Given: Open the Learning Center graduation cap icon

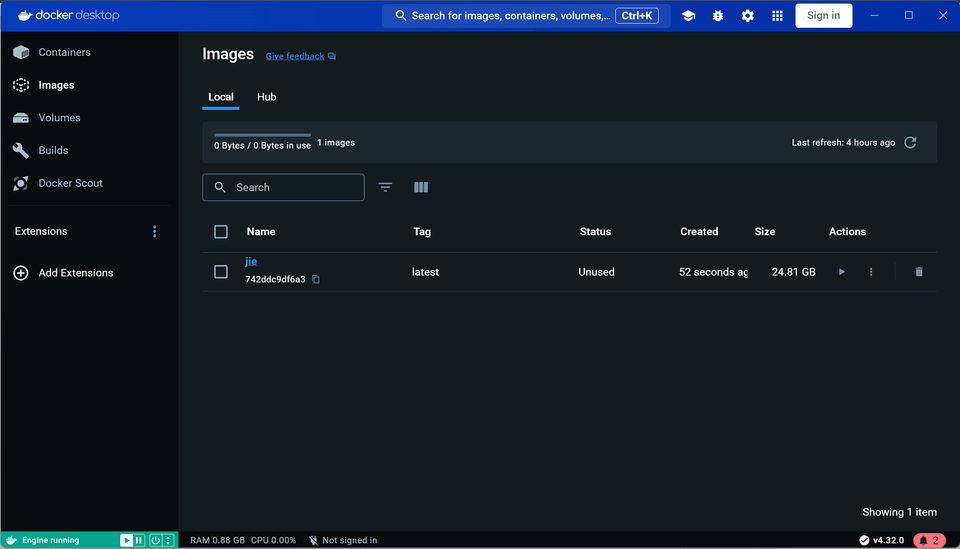Looking at the screenshot, I should (x=688, y=16).
